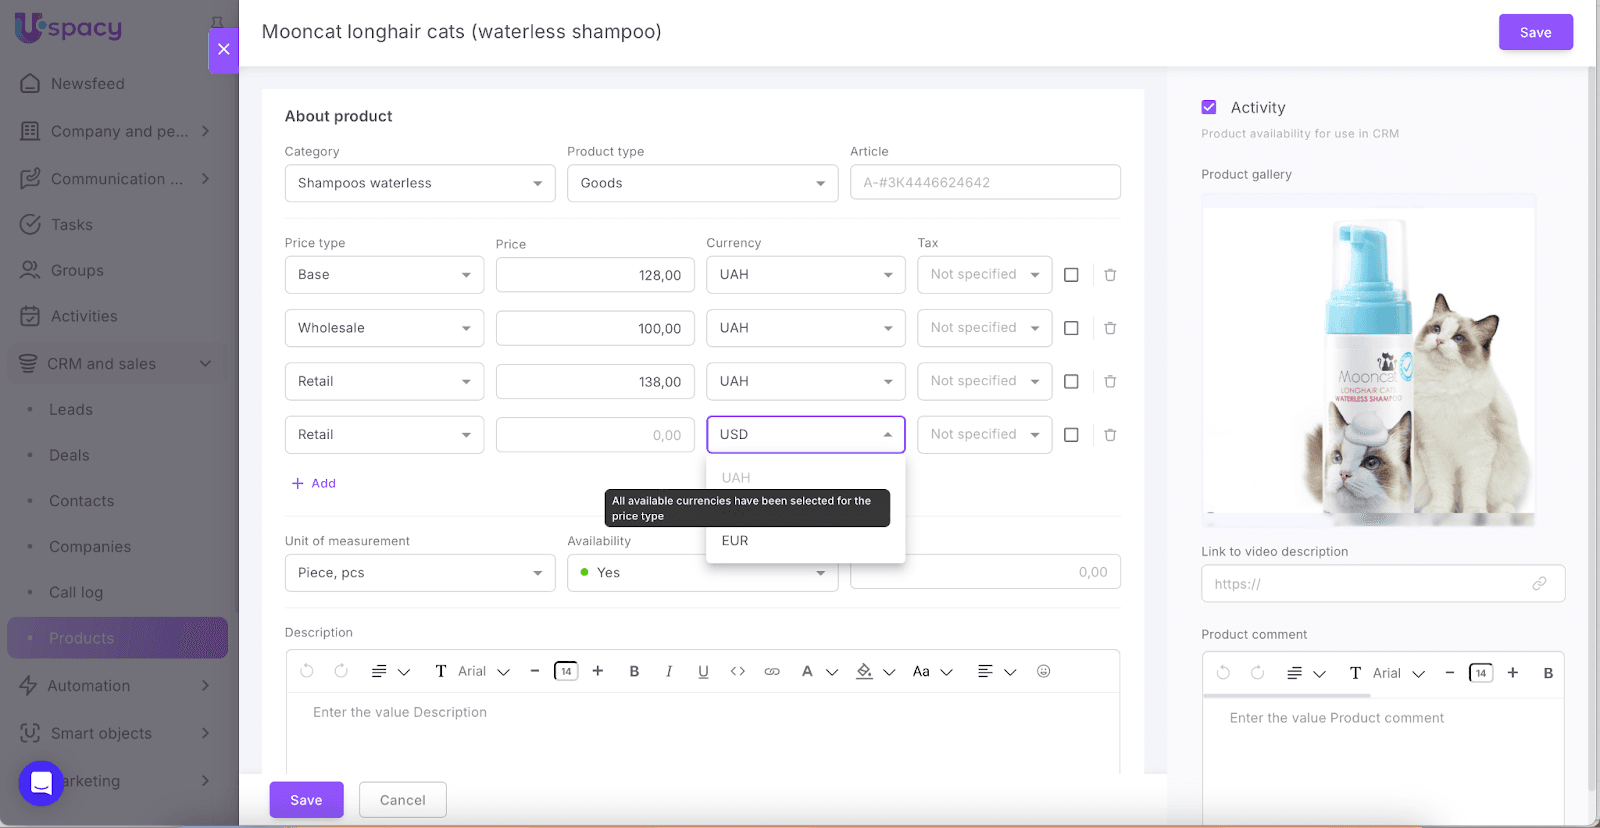Add a new price row
Viewport: 1600px width, 828px height.
(314, 483)
